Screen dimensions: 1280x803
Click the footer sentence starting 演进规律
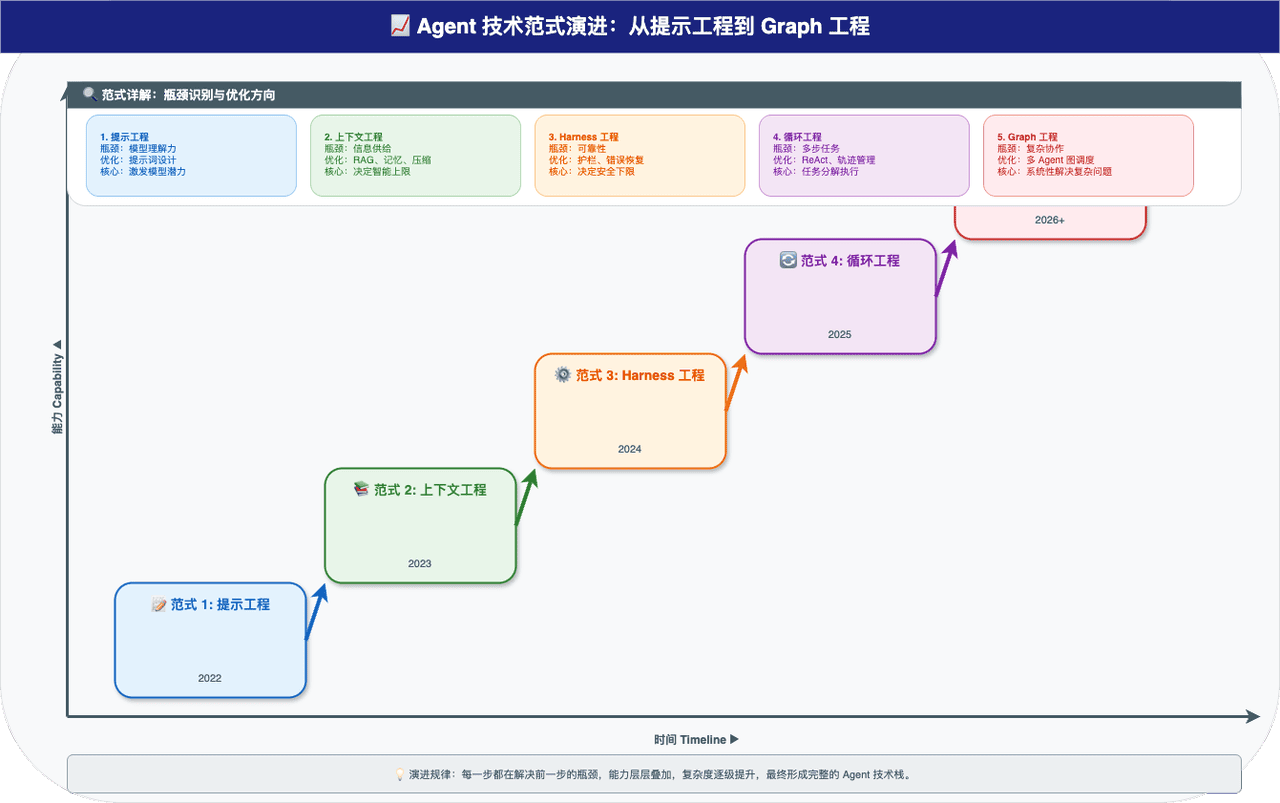click(659, 775)
